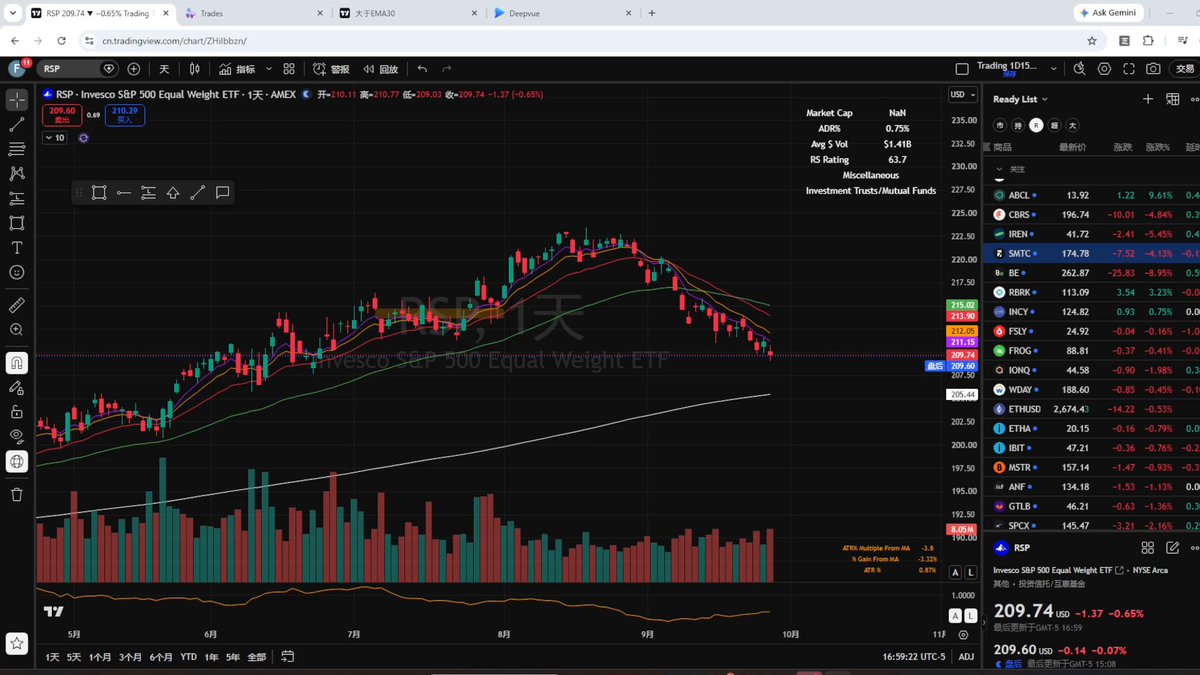Open the 警报 alert button

click(331, 69)
